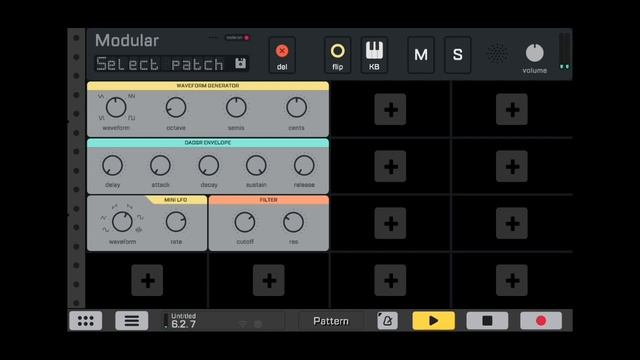
Task: Click the cents knob
Action: (x=296, y=108)
